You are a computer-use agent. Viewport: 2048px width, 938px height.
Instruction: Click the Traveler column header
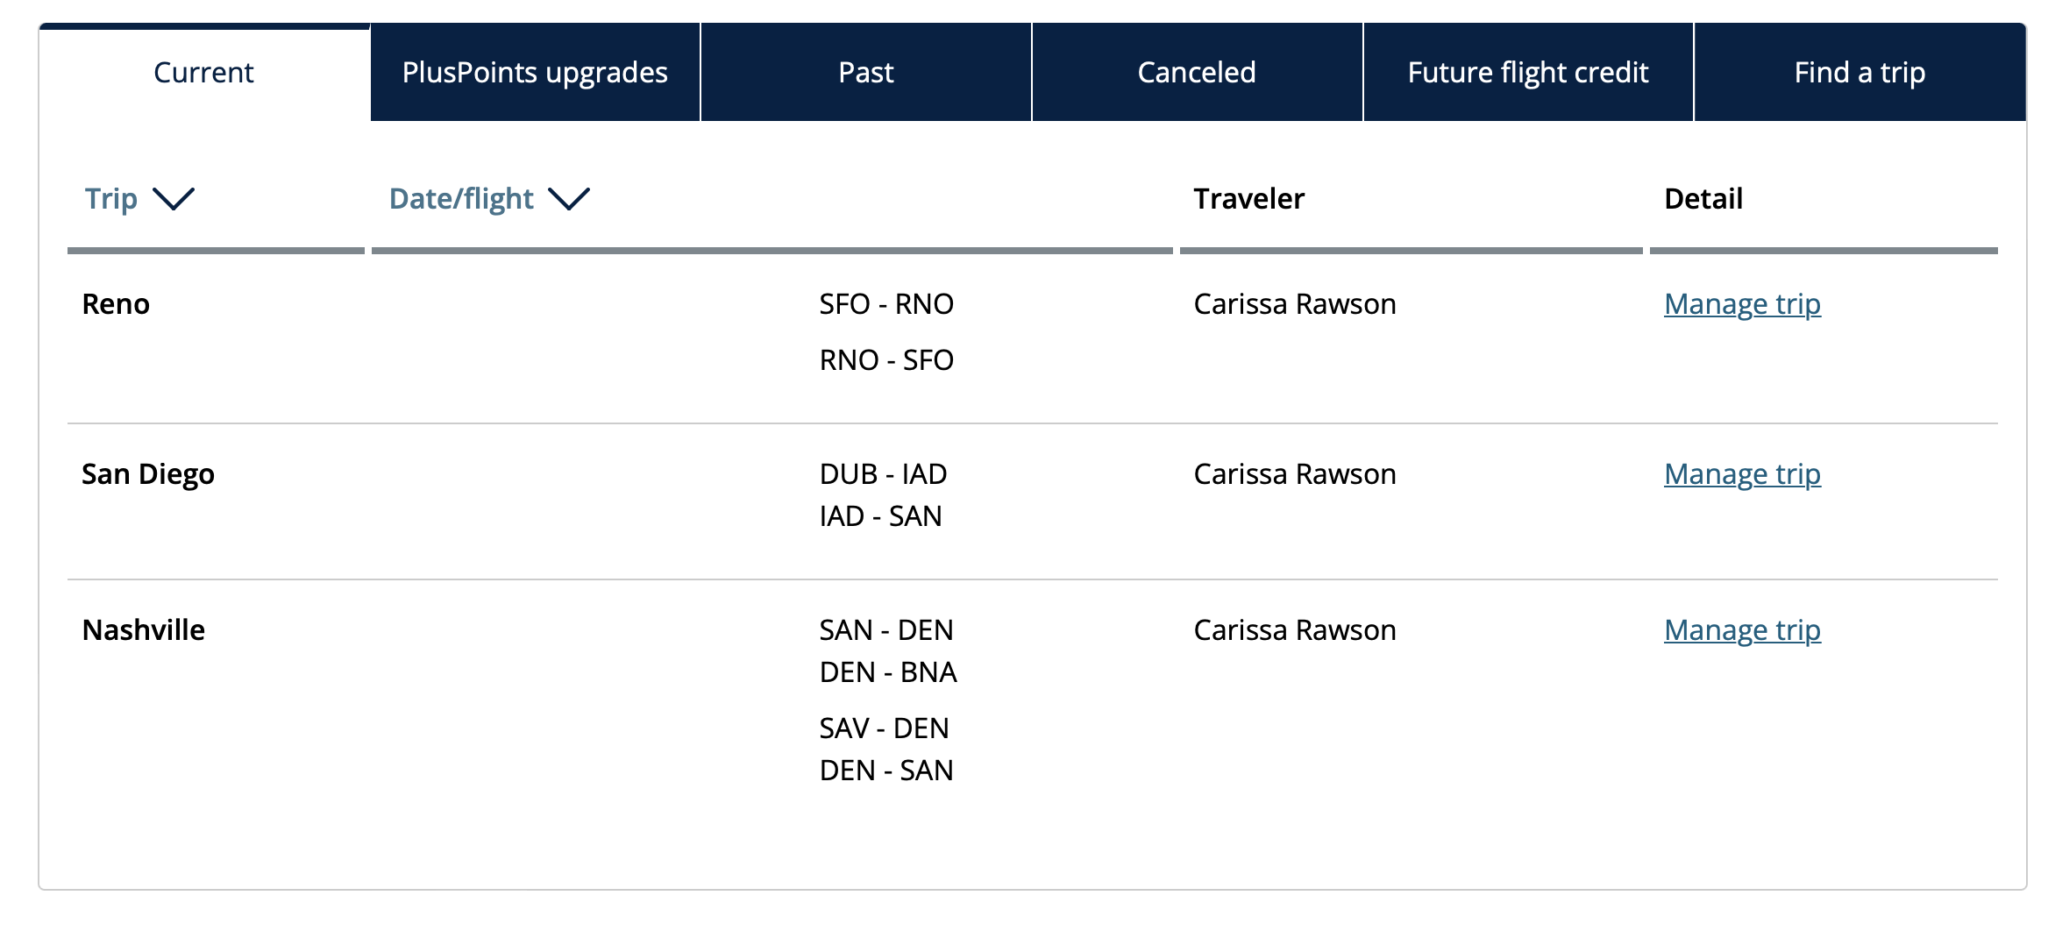1249,198
